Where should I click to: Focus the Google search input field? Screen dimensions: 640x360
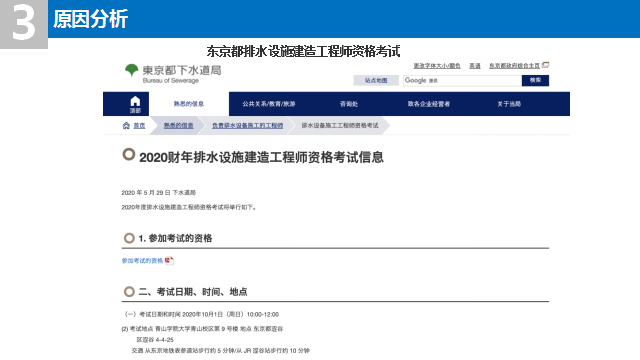(462, 80)
